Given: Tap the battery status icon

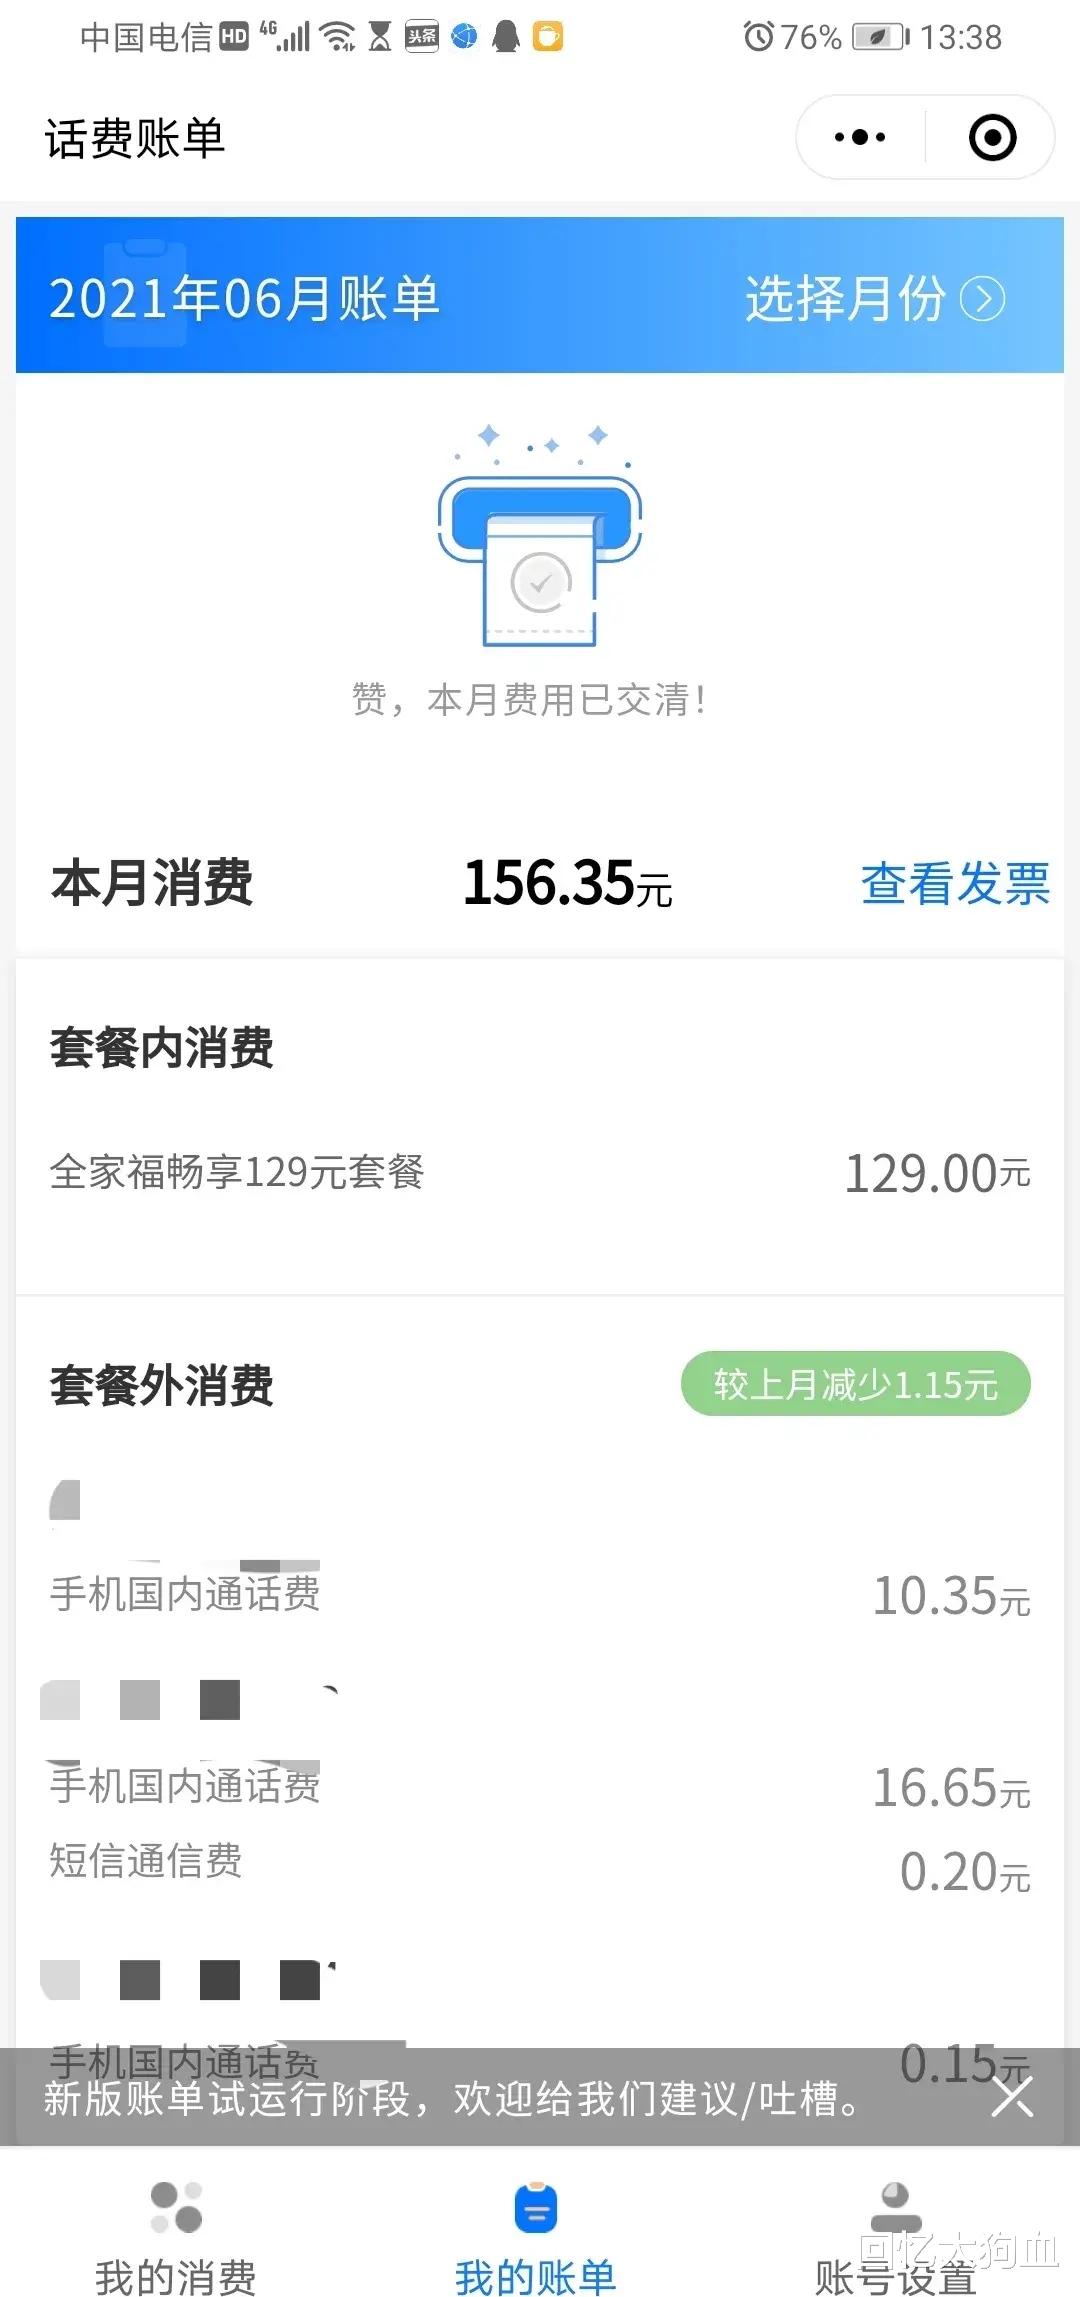Looking at the screenshot, I should (x=880, y=37).
